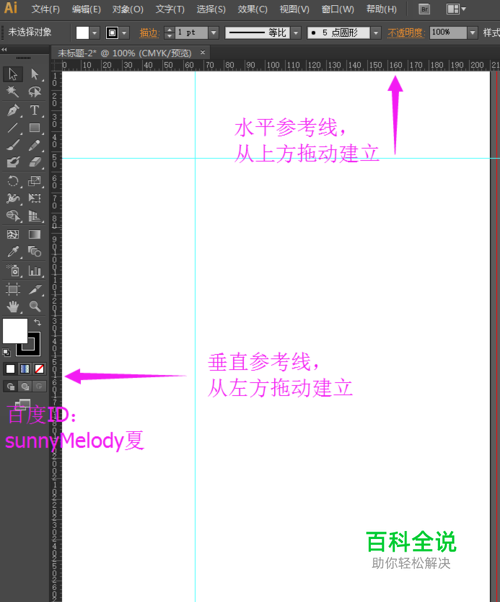Open 编辑(E) menu
The width and height of the screenshot is (500, 602).
[x=86, y=9]
